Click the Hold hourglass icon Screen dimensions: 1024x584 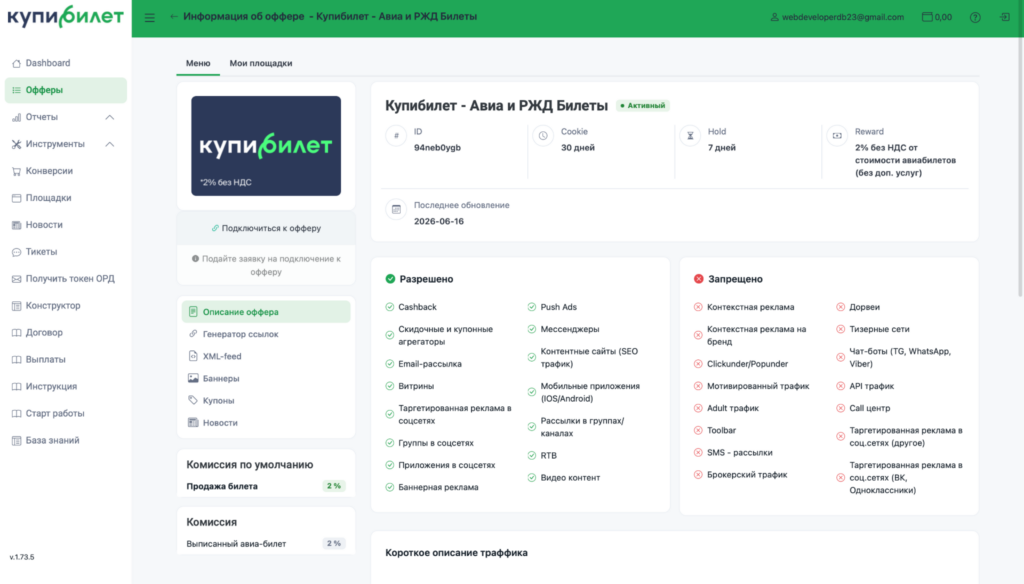click(x=690, y=136)
